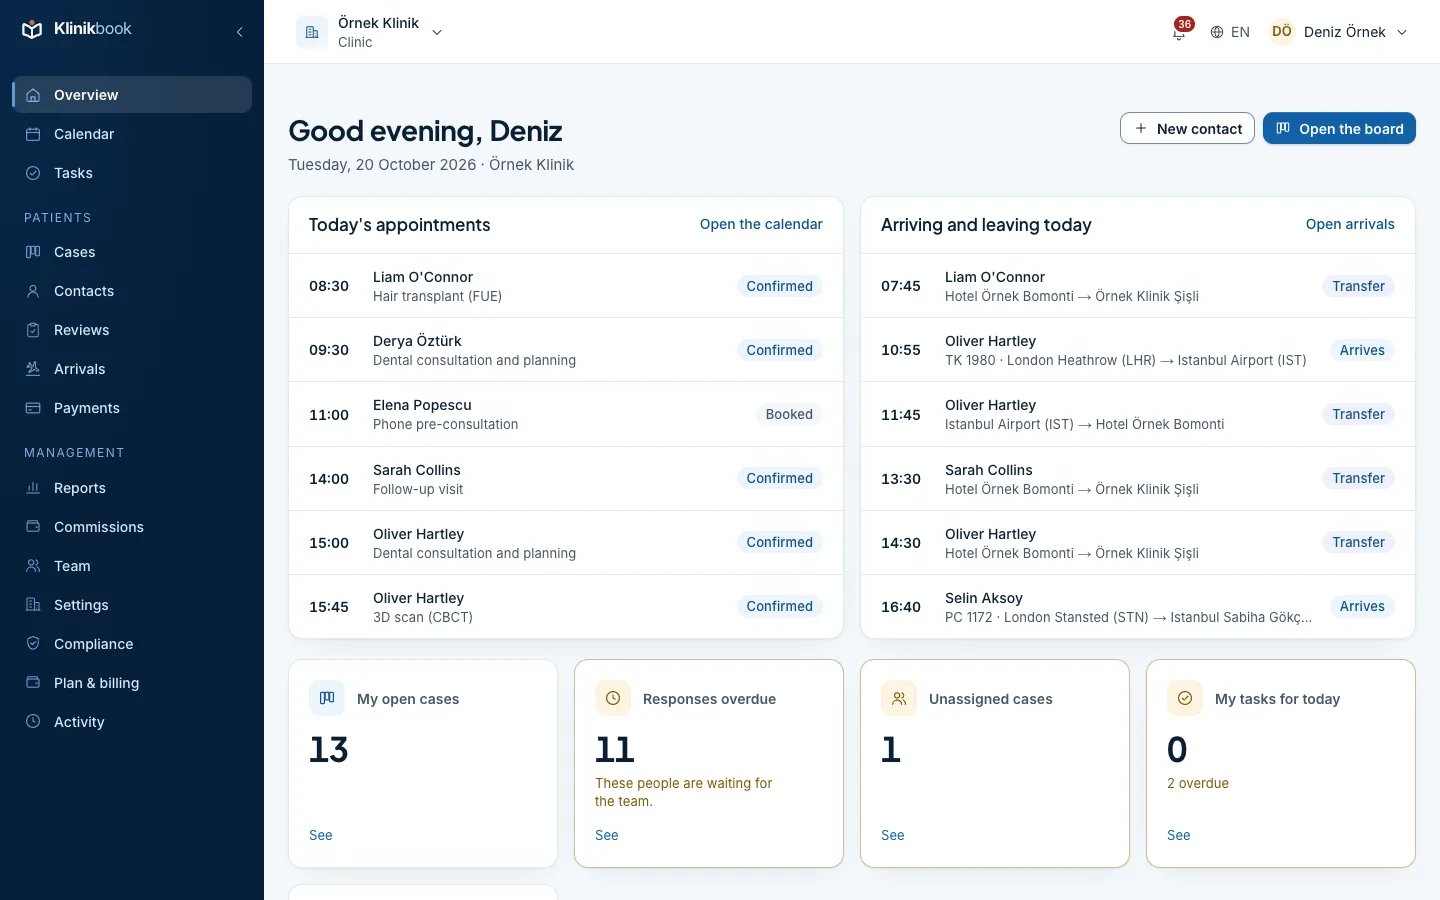
Task: Open the Deniz Örnek user menu
Action: [x=1339, y=32]
